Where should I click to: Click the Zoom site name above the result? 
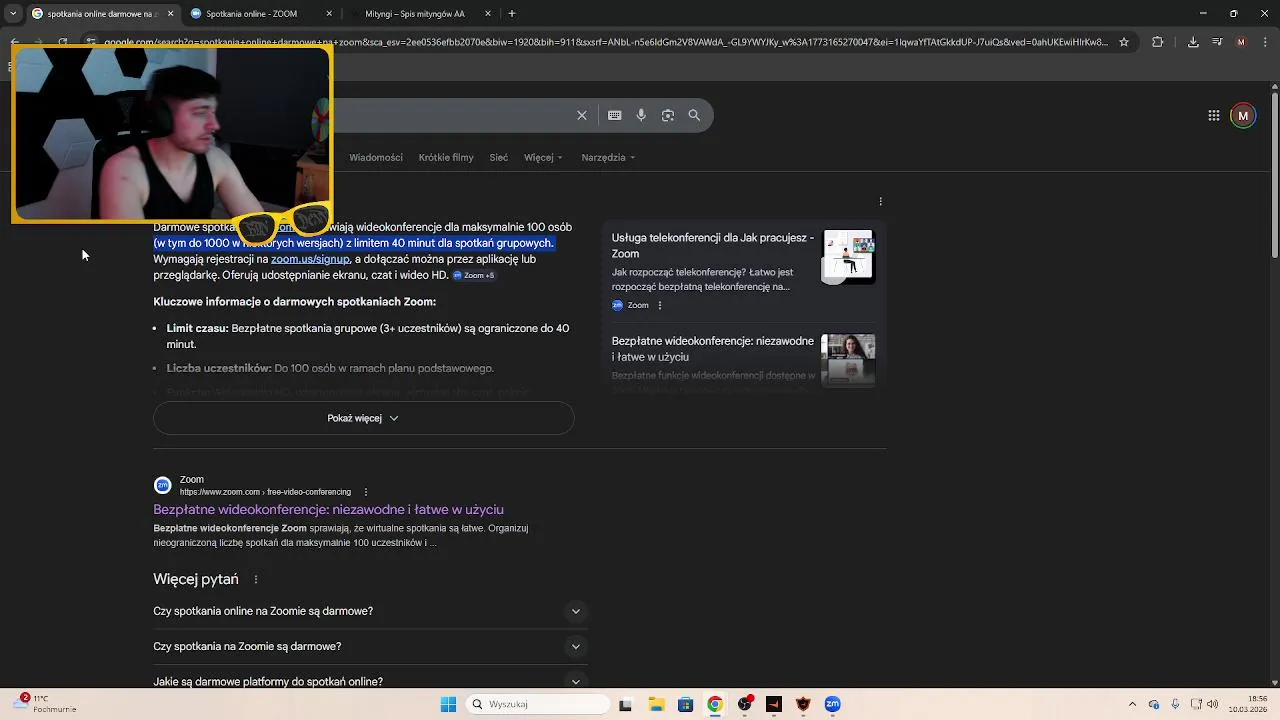click(x=192, y=480)
